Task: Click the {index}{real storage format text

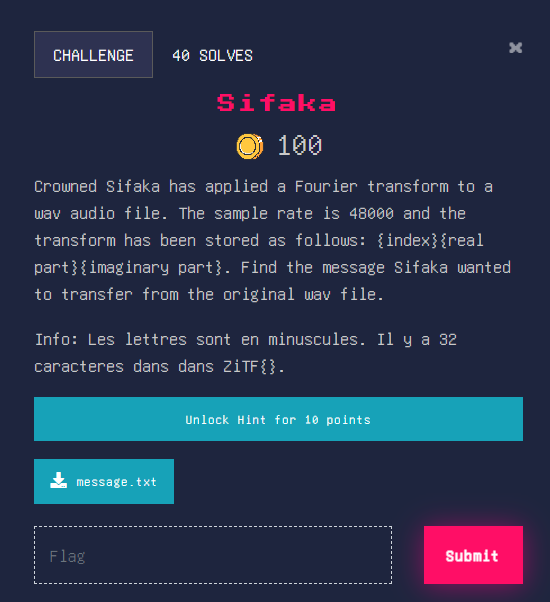Action: 429,241
